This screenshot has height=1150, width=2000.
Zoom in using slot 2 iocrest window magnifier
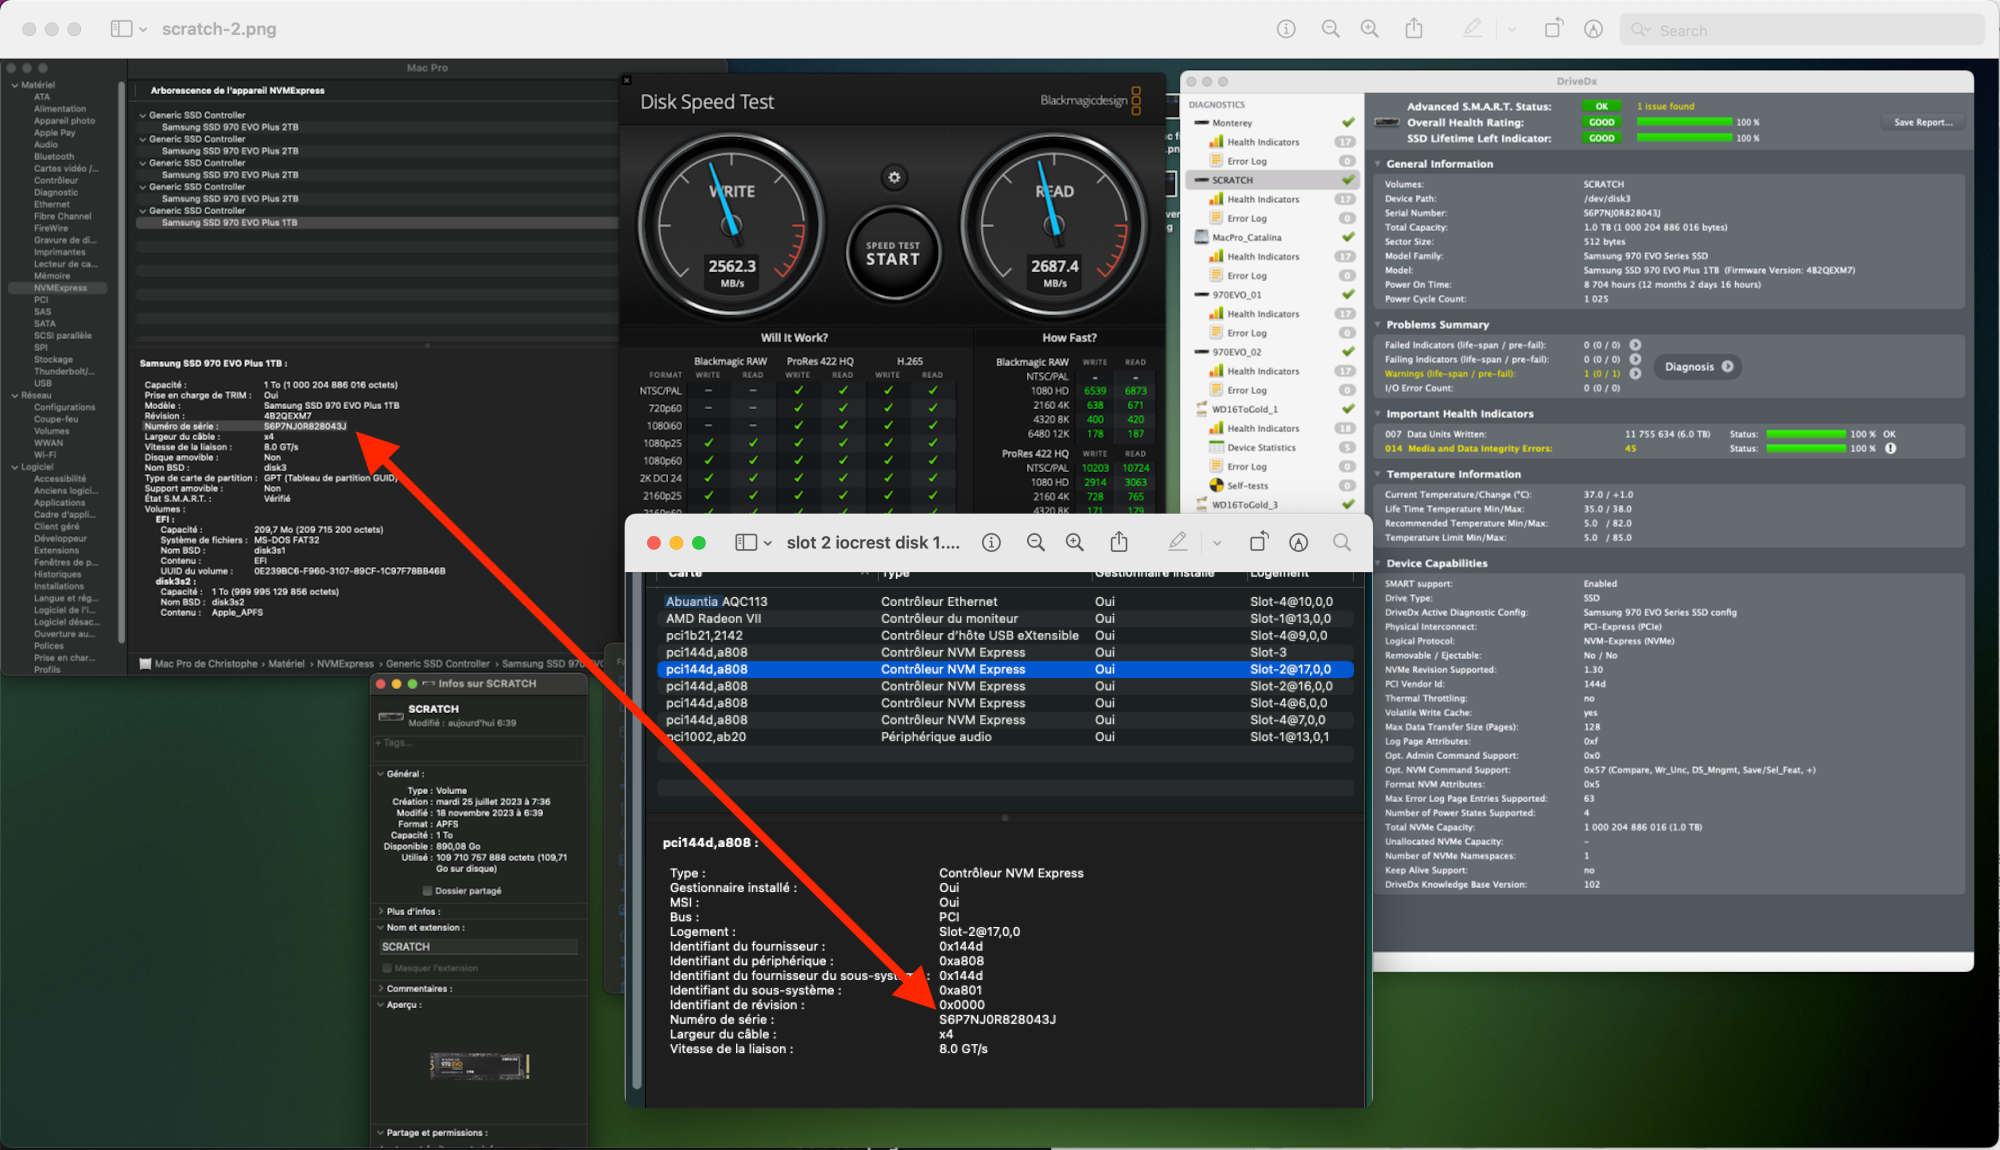click(1075, 542)
